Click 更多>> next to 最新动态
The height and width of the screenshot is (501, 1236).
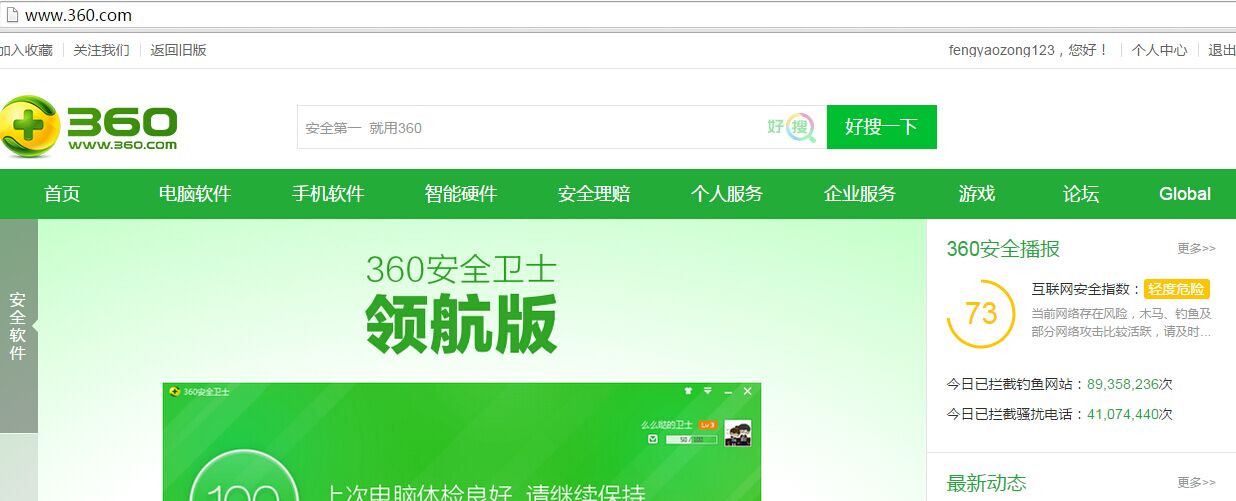point(1197,483)
